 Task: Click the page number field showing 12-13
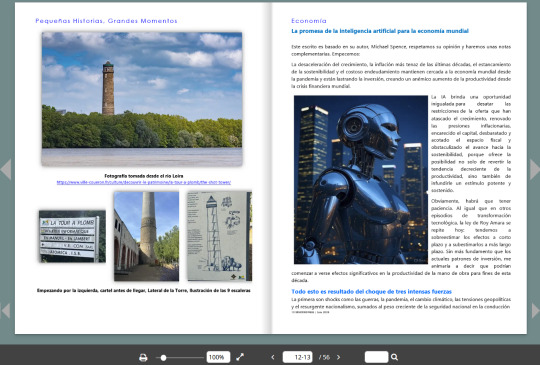point(298,357)
